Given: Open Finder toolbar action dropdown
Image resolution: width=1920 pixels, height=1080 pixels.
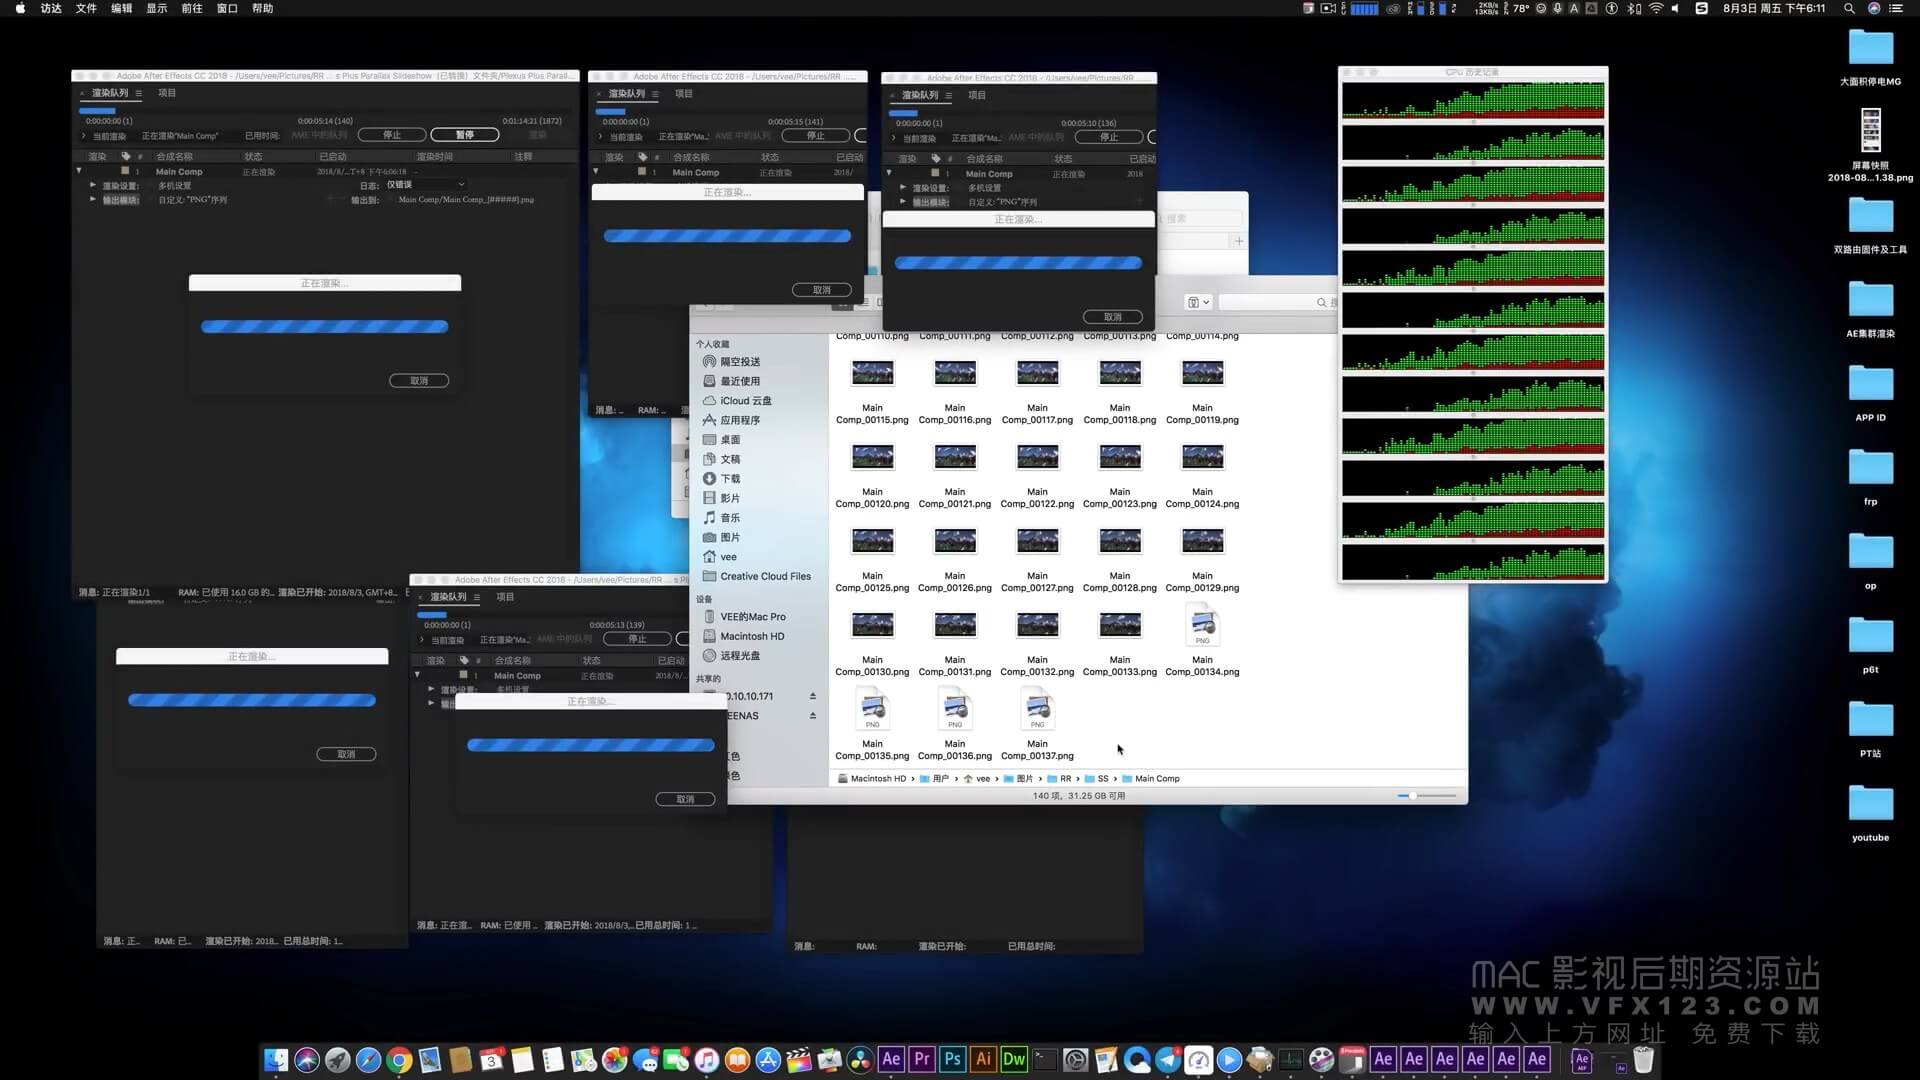Looking at the screenshot, I should 1198,302.
